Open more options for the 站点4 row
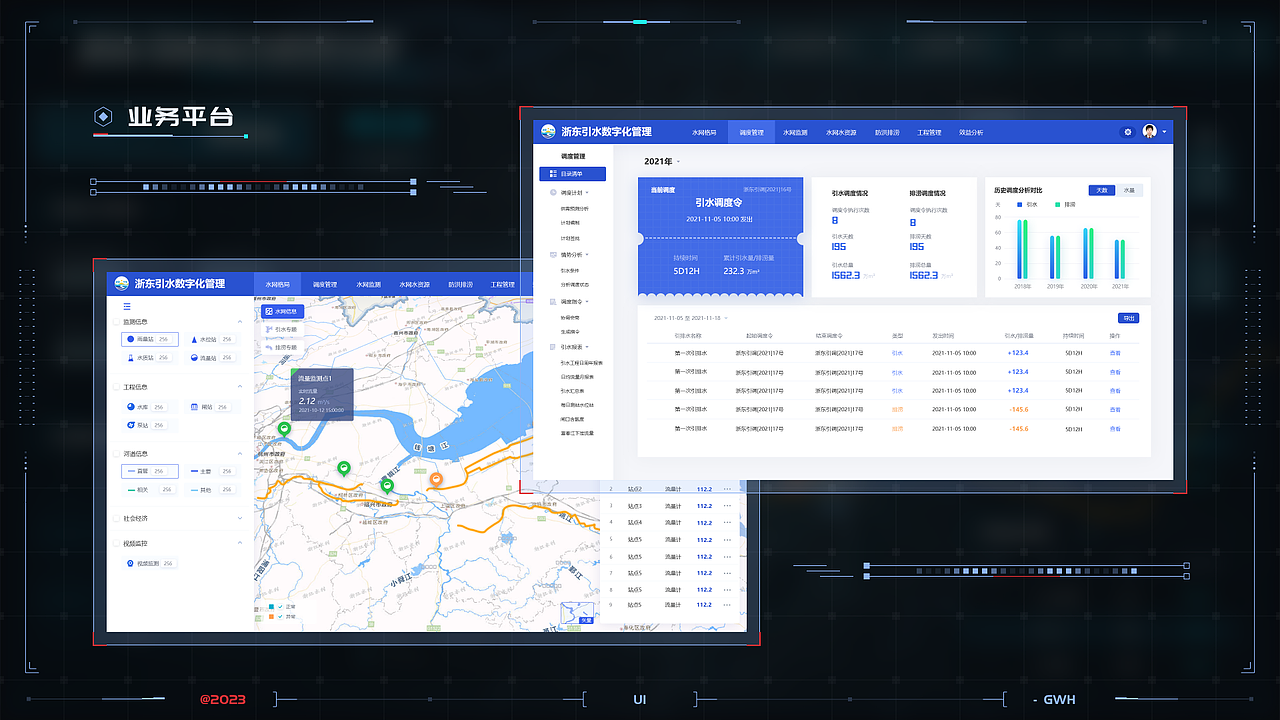Image resolution: width=1280 pixels, height=720 pixels. [727, 523]
